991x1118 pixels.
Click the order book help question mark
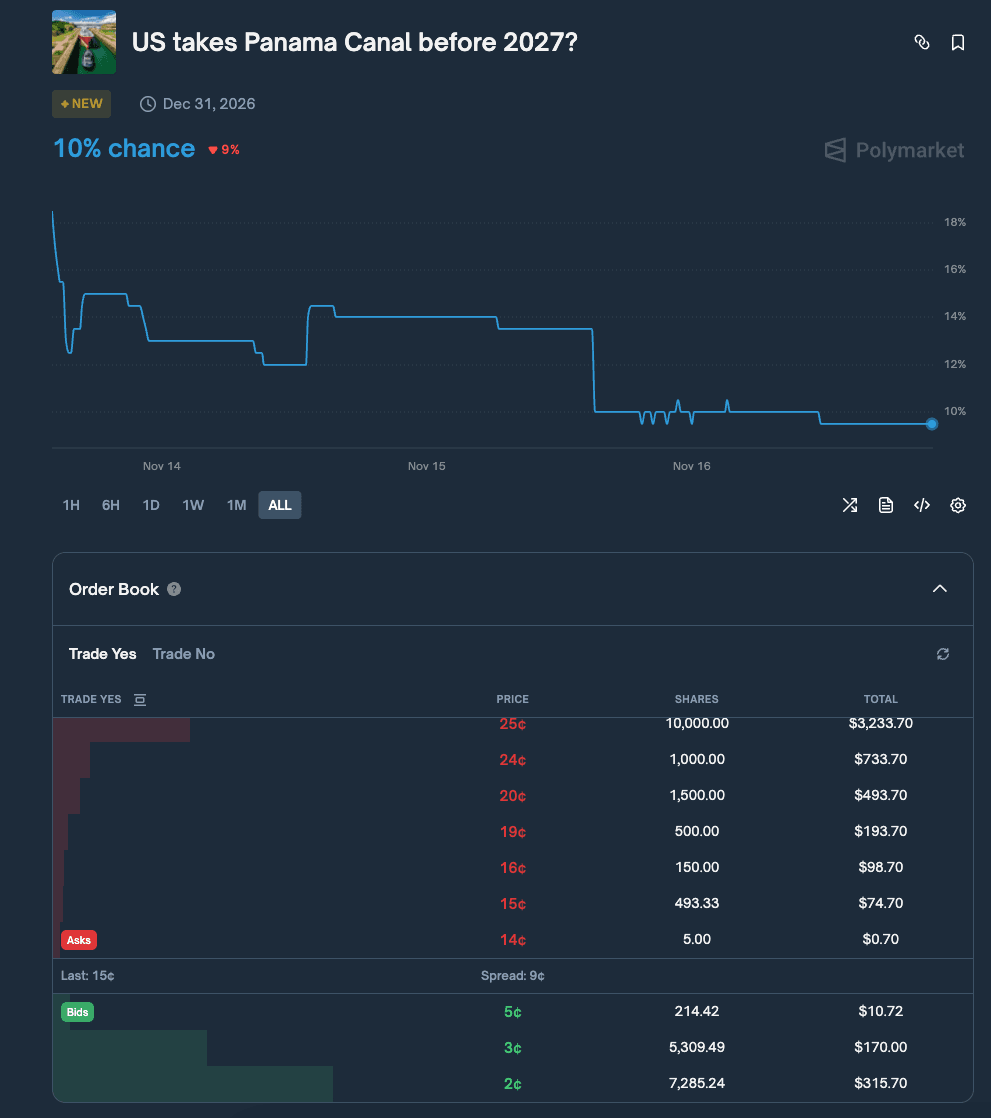pos(174,588)
